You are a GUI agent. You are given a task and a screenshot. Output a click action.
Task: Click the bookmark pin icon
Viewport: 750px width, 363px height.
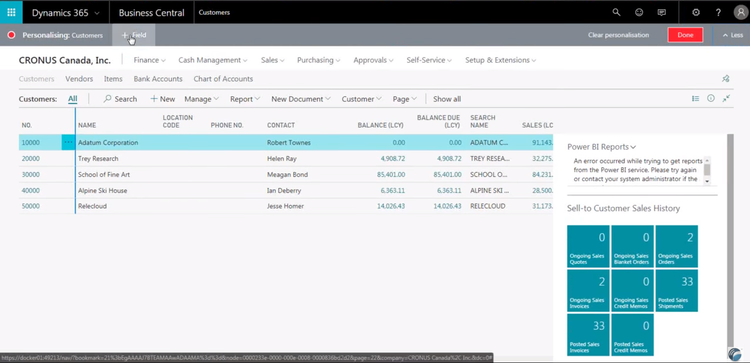pos(726,79)
